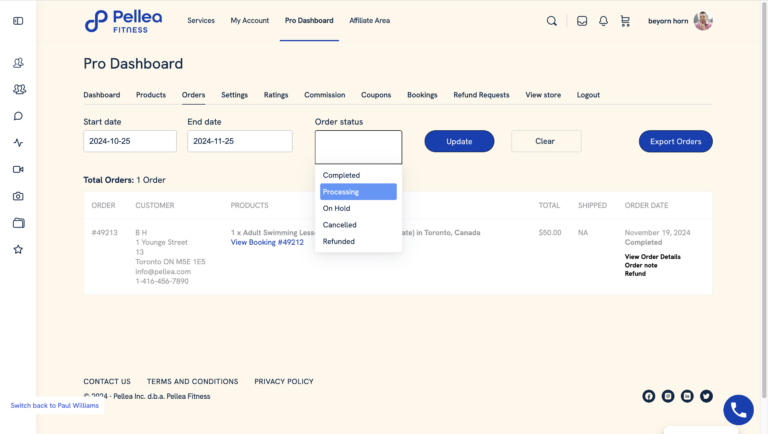Toggle the sidebar panel icon

pos(18,21)
